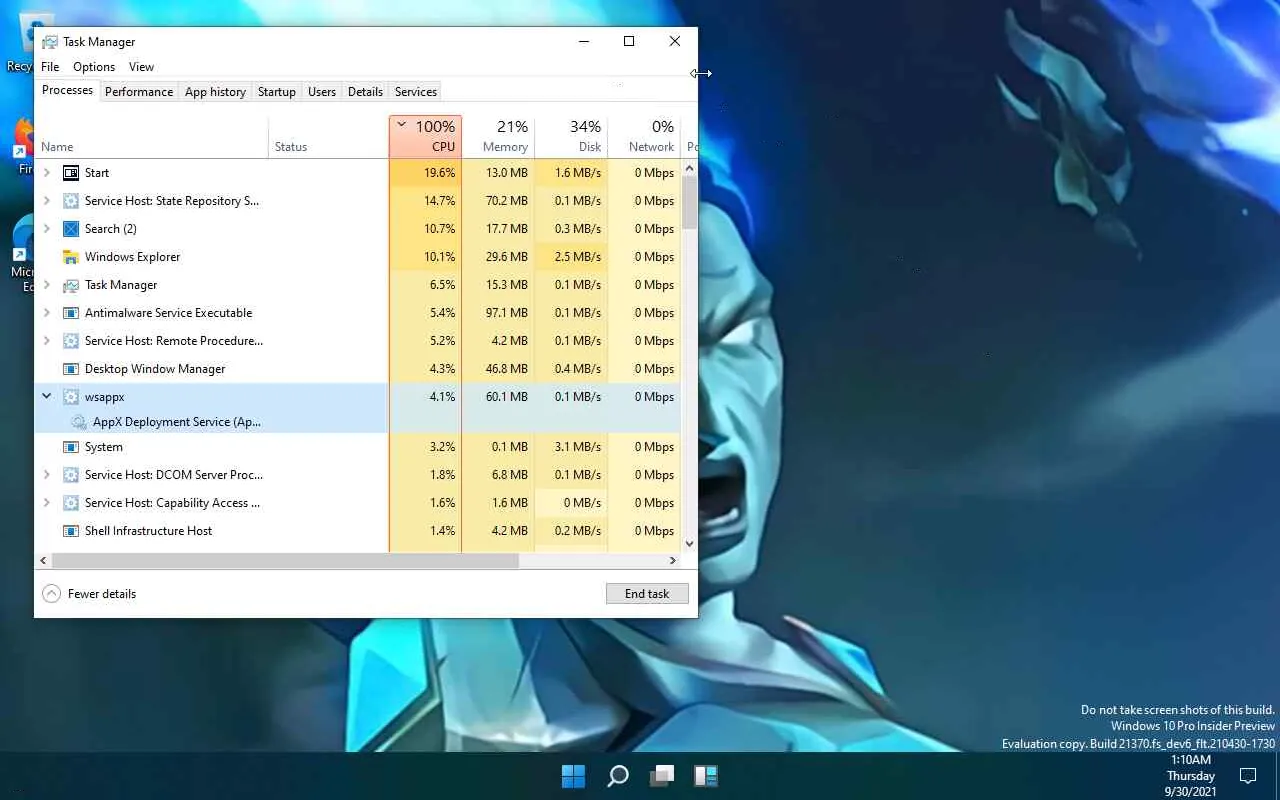
Task: Sort processes by the Network column header
Action: (x=644, y=137)
